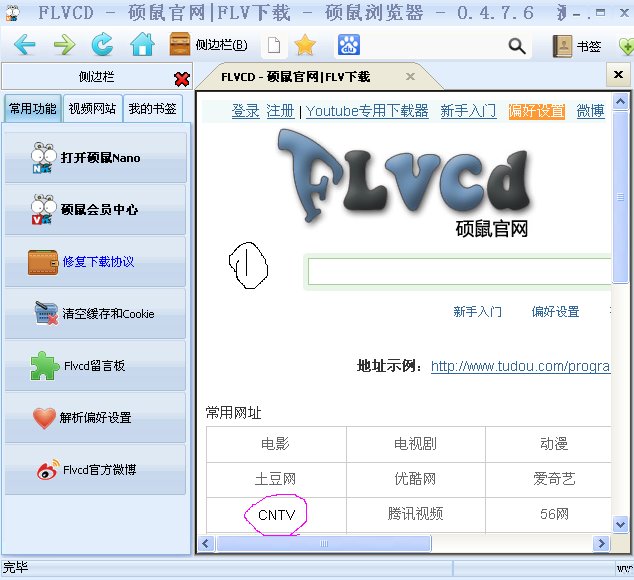This screenshot has height=580, width=634.
Task: Click the green heart plus icon
Action: (x=626, y=47)
